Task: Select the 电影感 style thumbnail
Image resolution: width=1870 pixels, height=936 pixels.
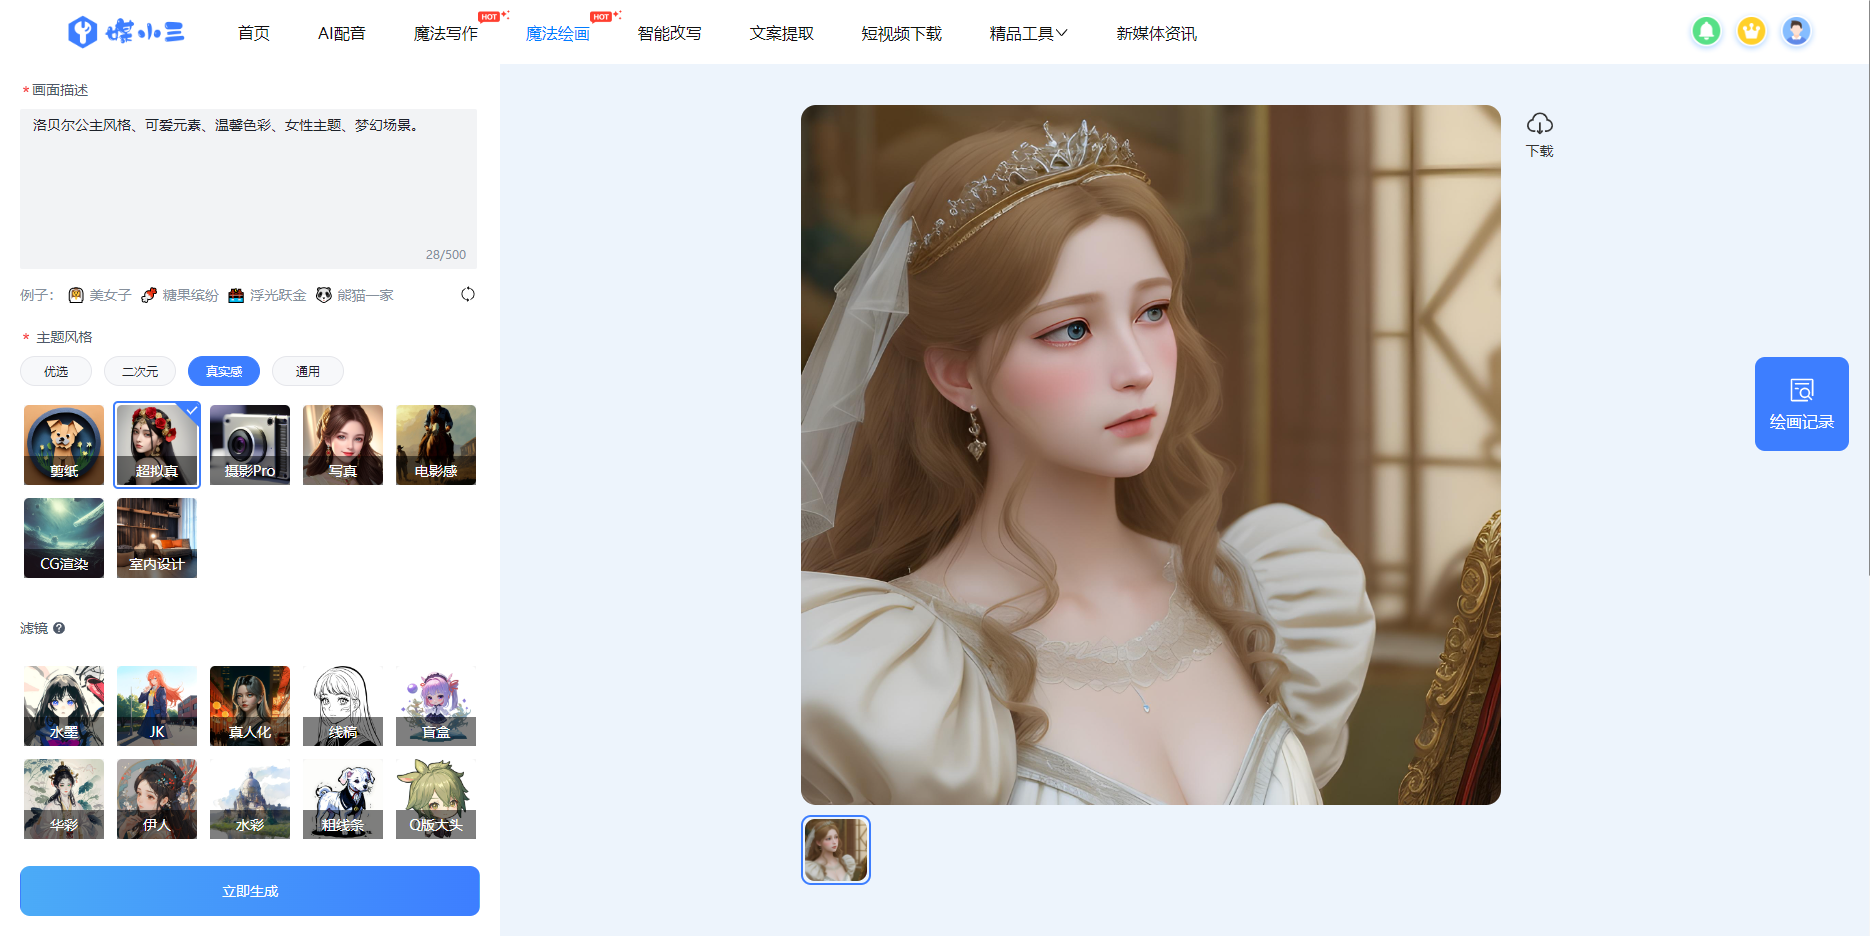Action: click(x=436, y=445)
